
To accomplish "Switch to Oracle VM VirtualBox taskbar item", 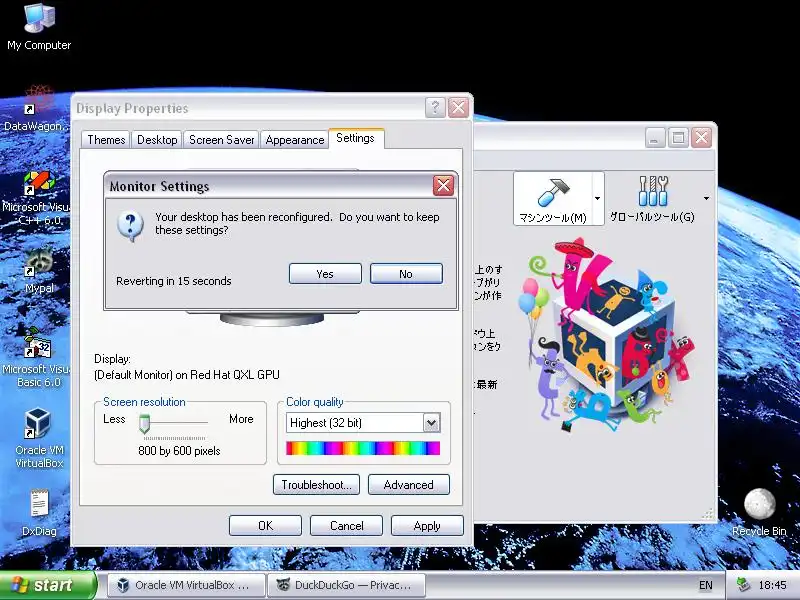I will [187, 585].
